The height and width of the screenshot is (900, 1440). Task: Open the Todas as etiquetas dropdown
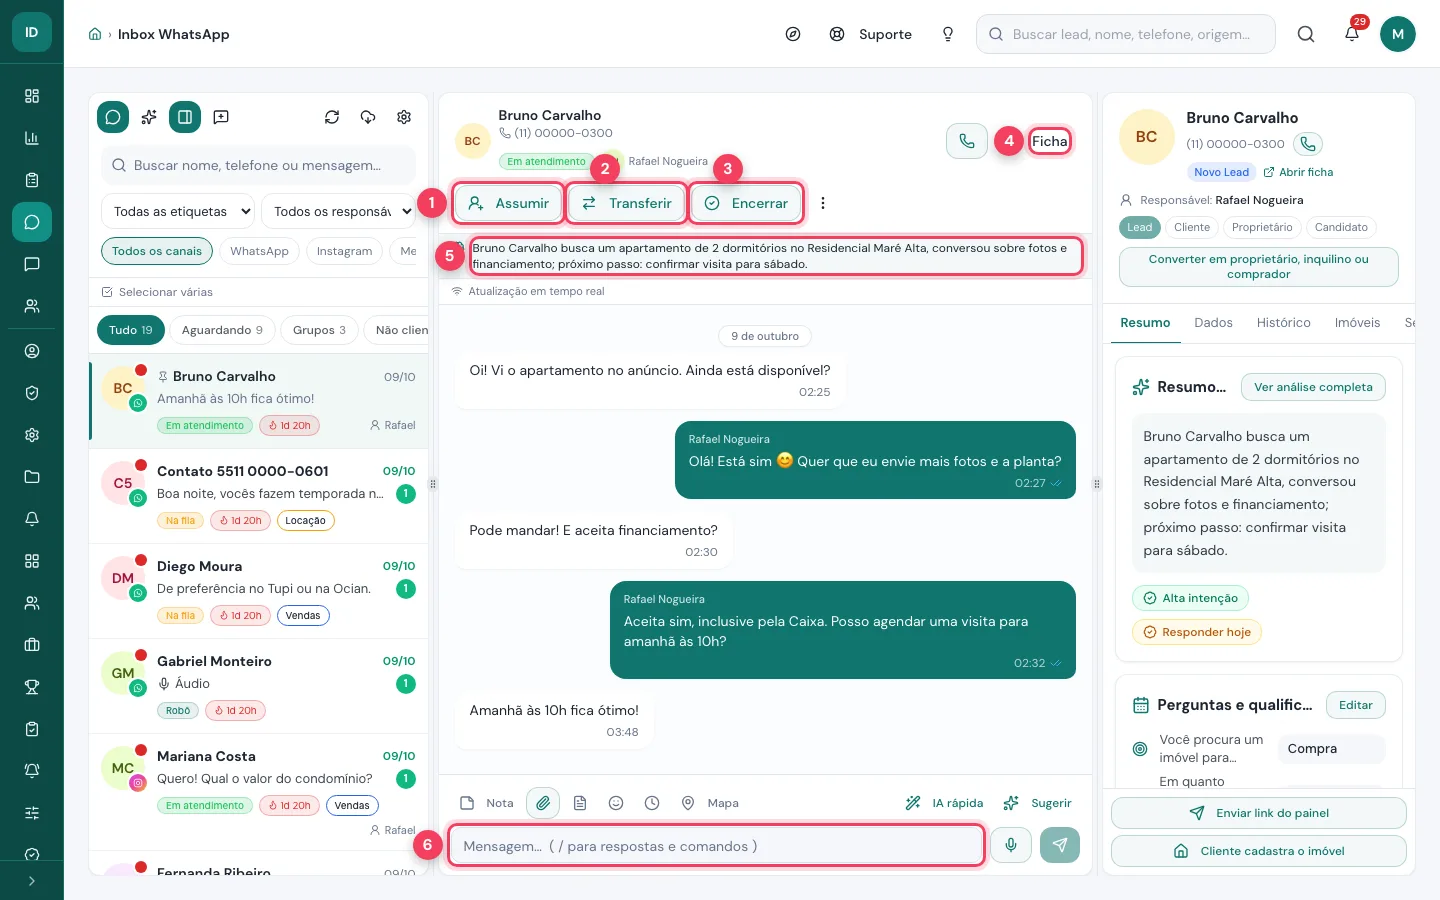178,211
